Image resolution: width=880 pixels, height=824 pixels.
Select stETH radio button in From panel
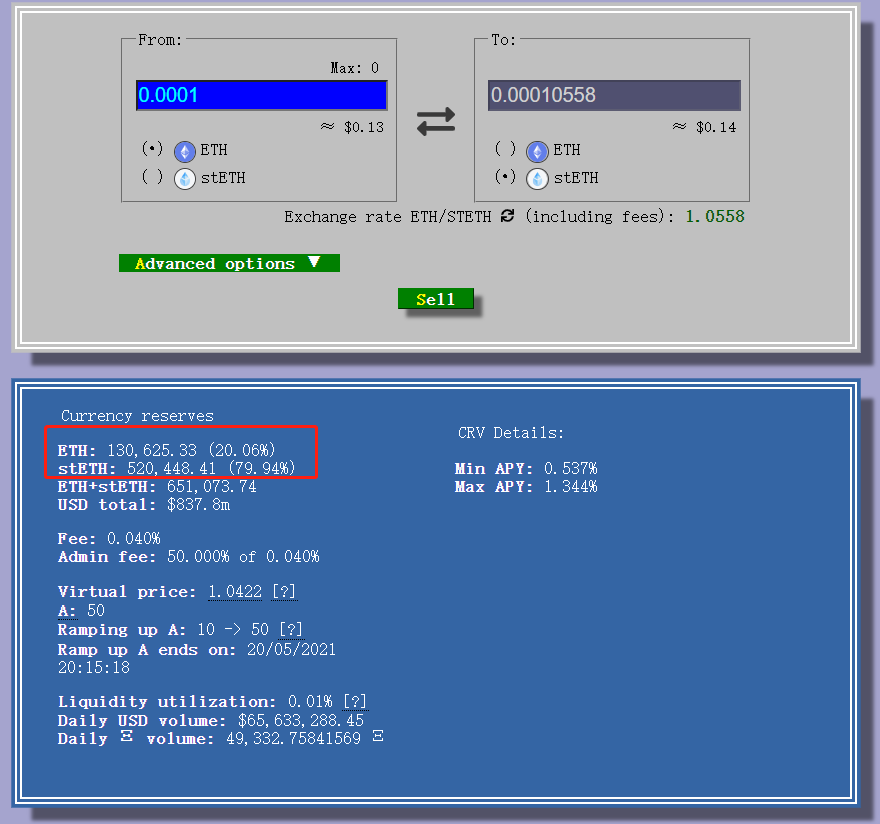coord(152,177)
